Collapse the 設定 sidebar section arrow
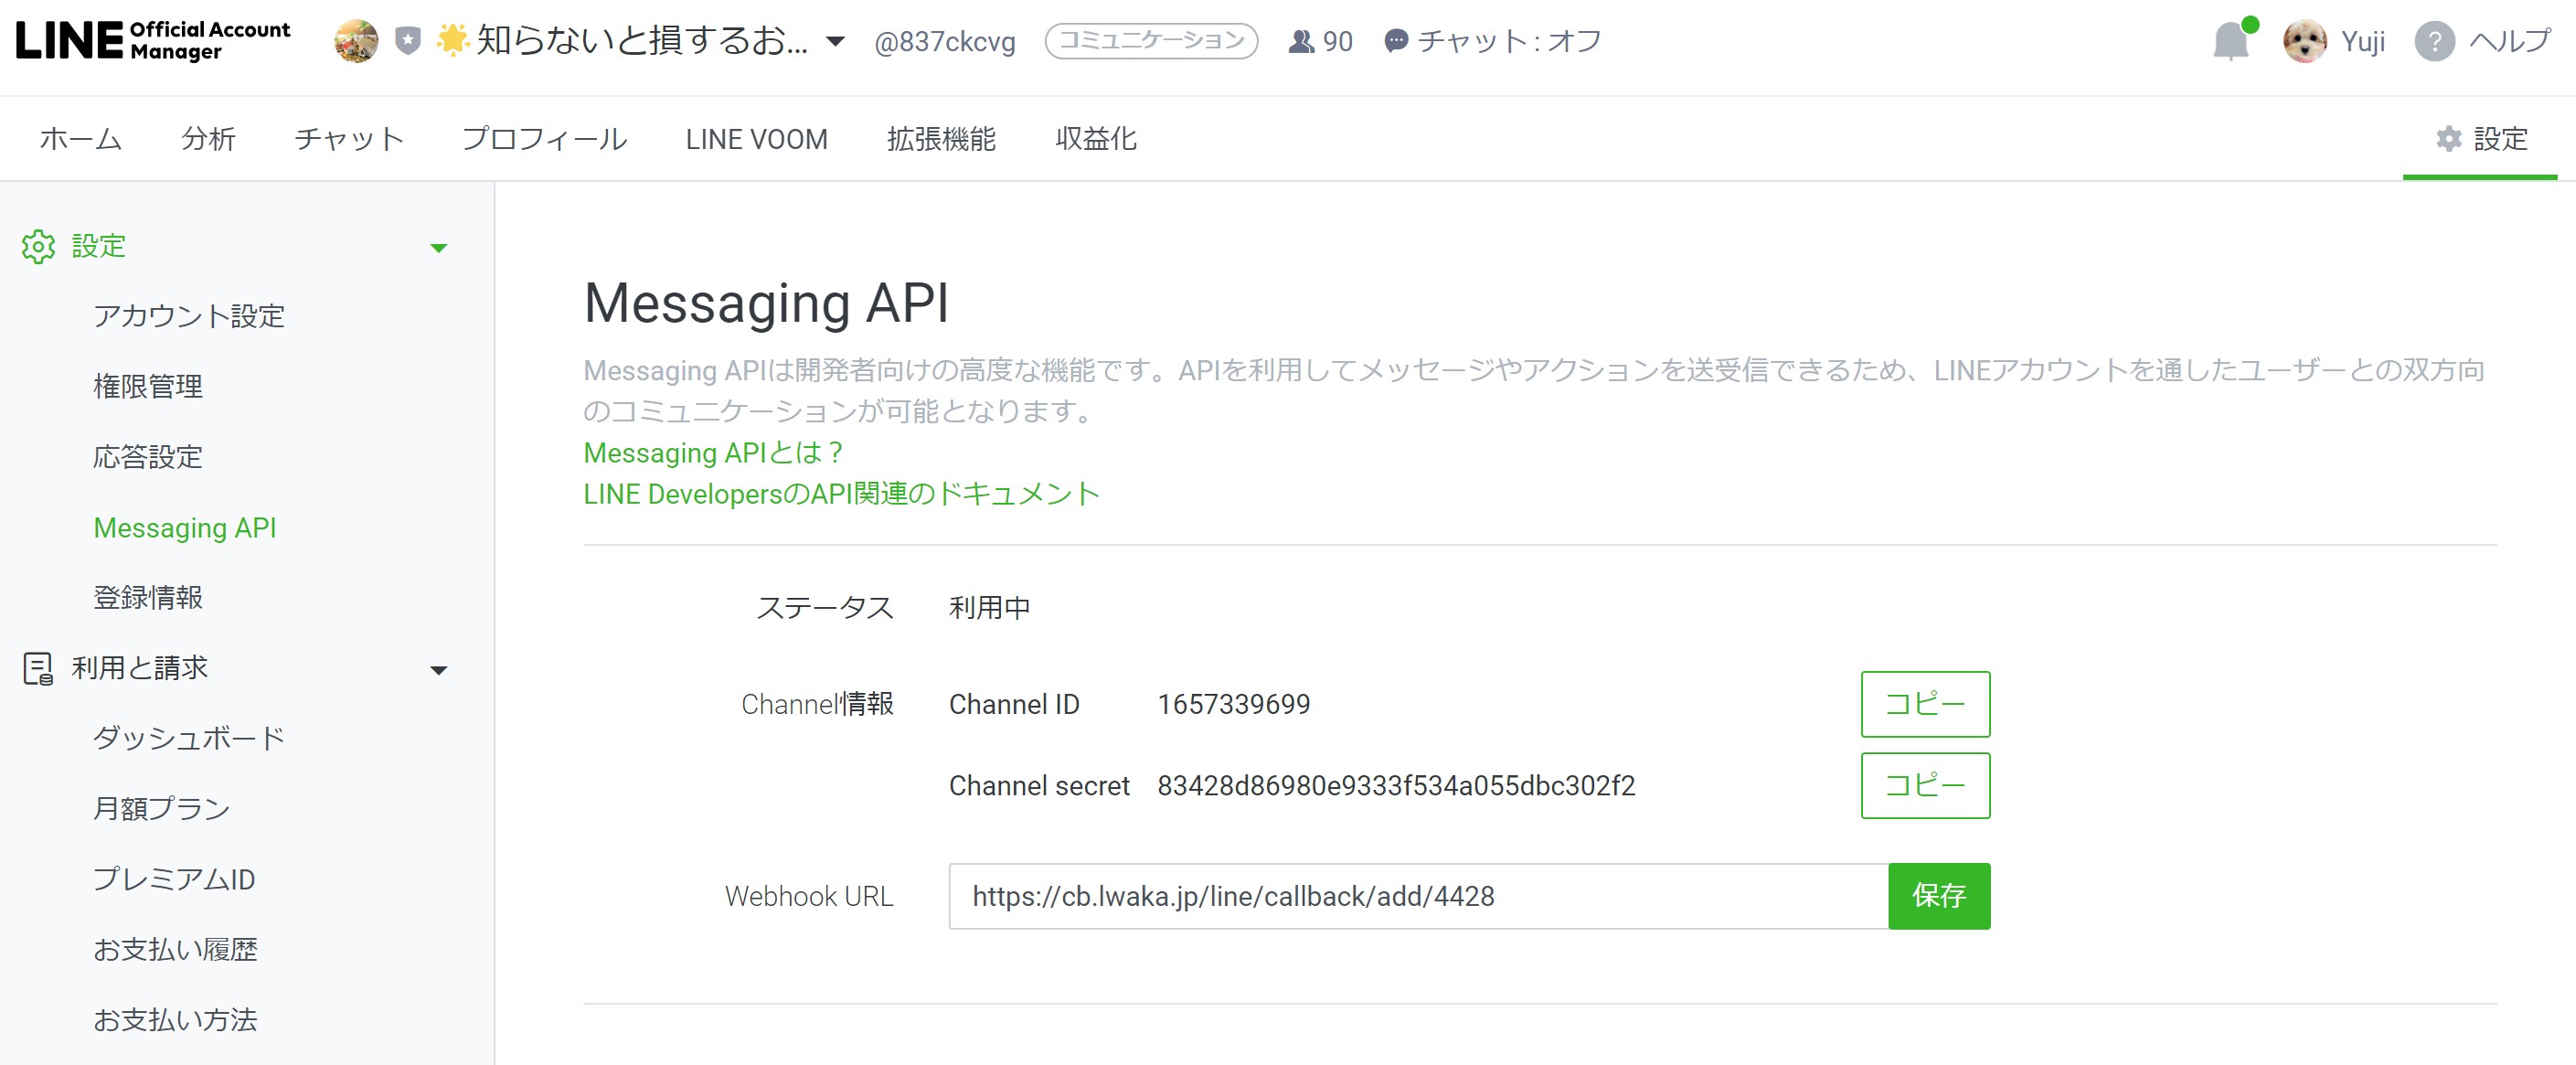This screenshot has height=1065, width=2576. [x=438, y=248]
